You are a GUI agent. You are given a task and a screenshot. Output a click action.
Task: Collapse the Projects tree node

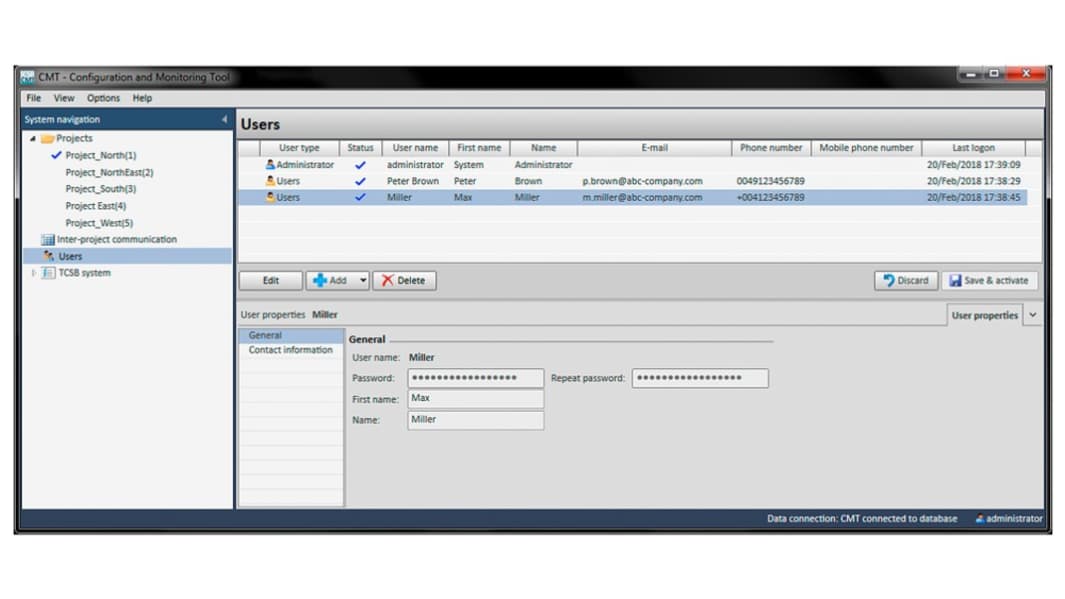coord(33,139)
